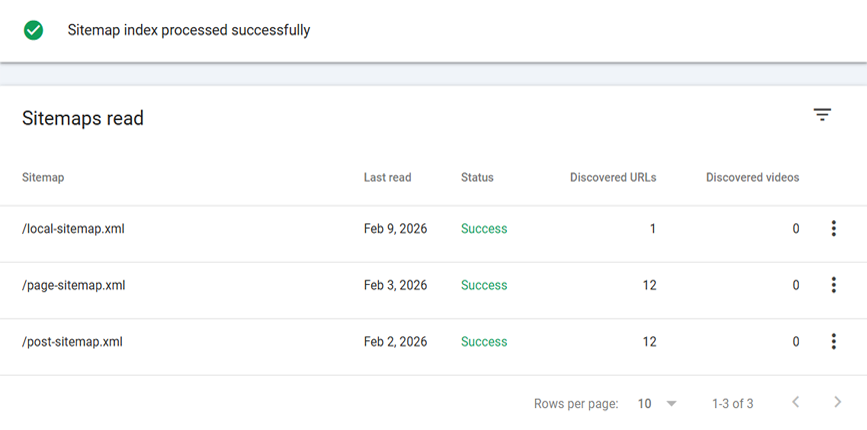Sort by the Discovered videos column header
Viewport: 867px width, 430px height.
click(x=752, y=178)
